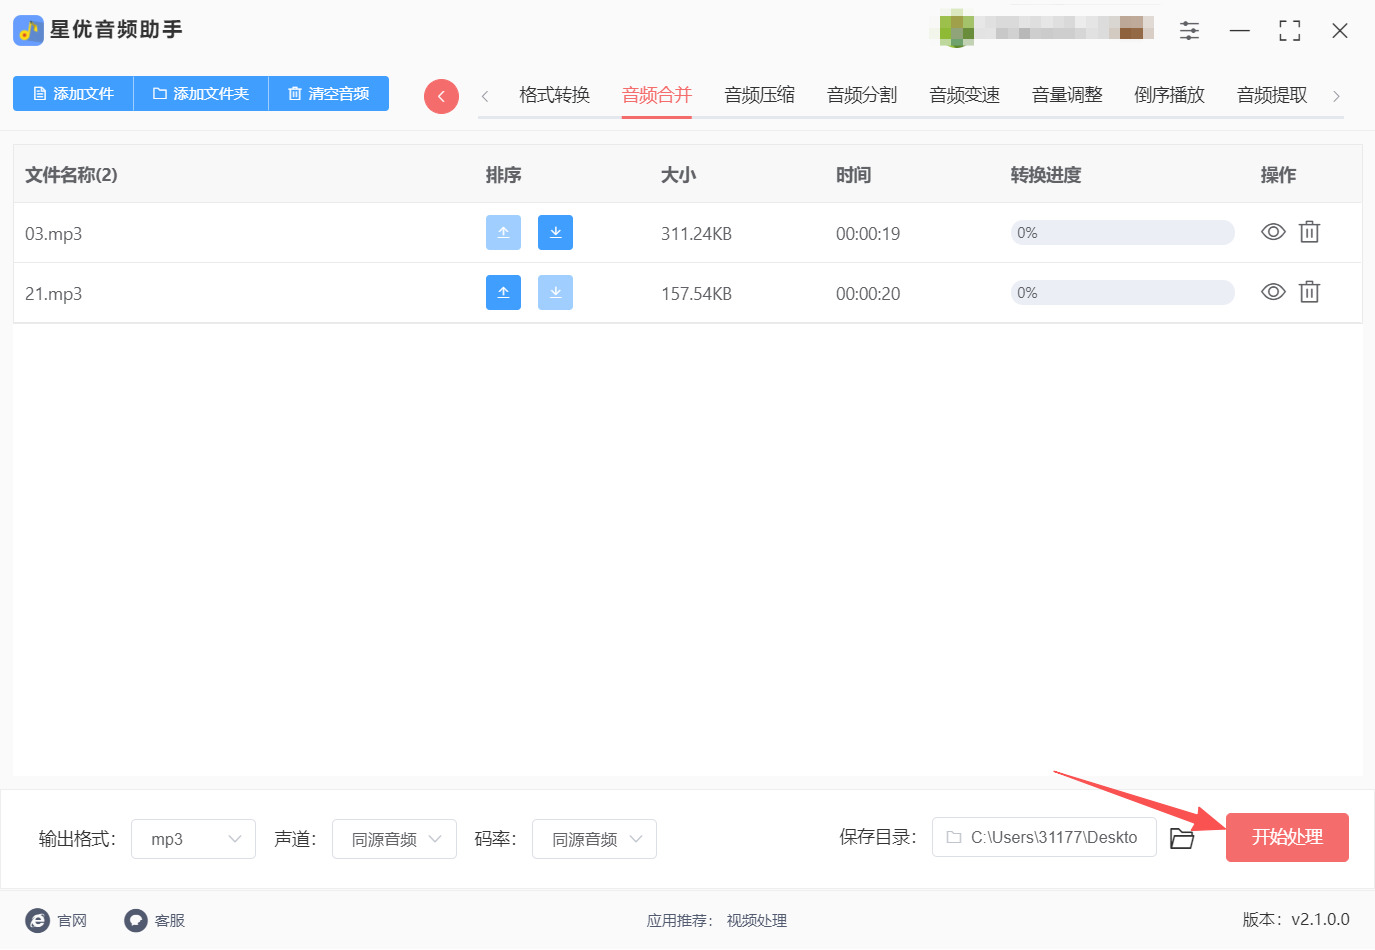Expand the 声道 dropdown
The height and width of the screenshot is (950, 1375).
[x=394, y=839]
